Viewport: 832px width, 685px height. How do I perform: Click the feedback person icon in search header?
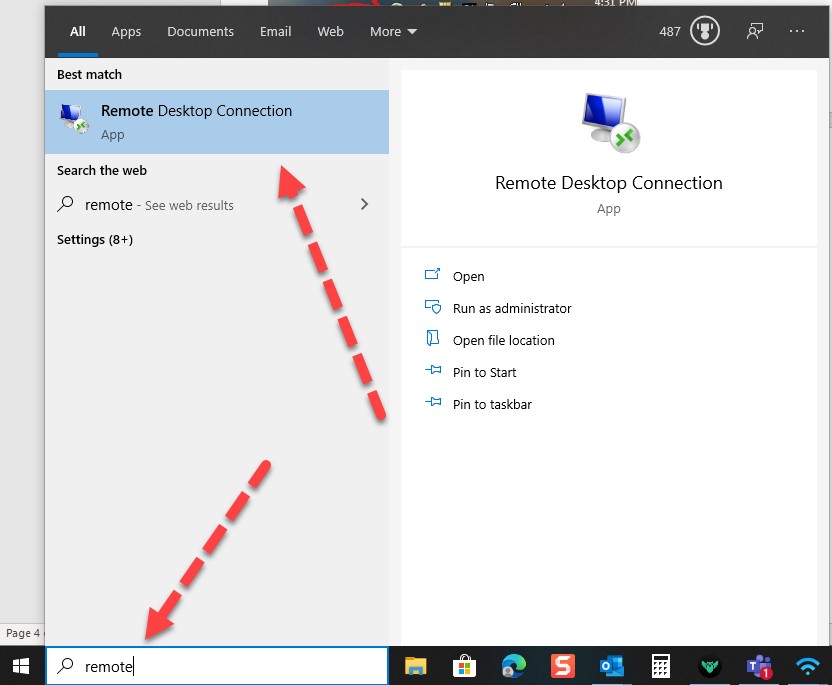[x=755, y=31]
